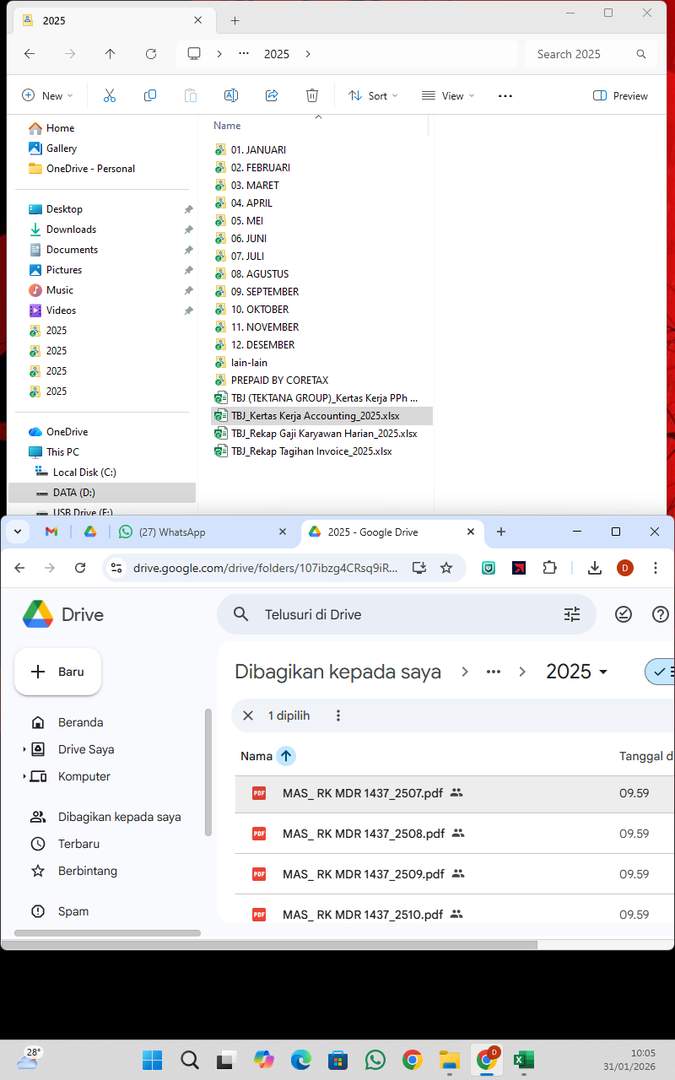
Task: Refresh the File Explorer folder view
Action: click(151, 54)
